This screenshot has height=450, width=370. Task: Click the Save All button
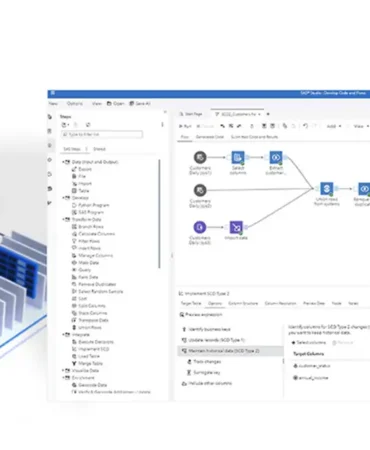(140, 104)
